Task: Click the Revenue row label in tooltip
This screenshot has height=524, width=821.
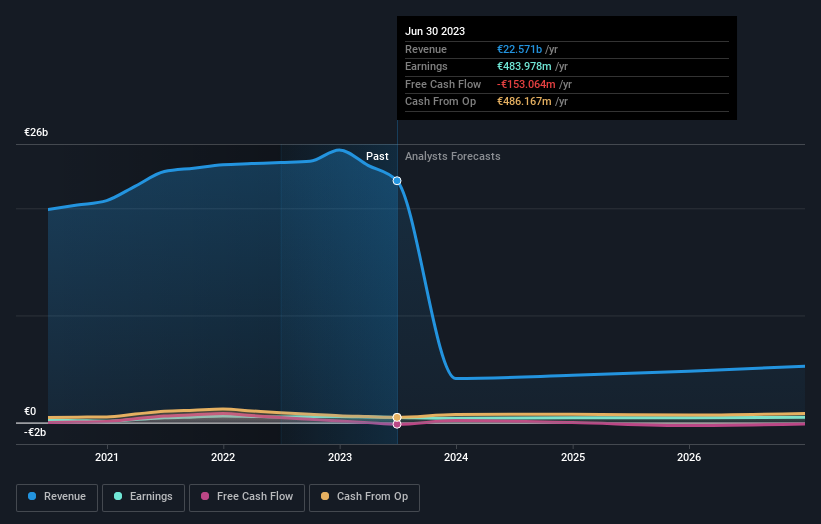Action: pos(426,49)
